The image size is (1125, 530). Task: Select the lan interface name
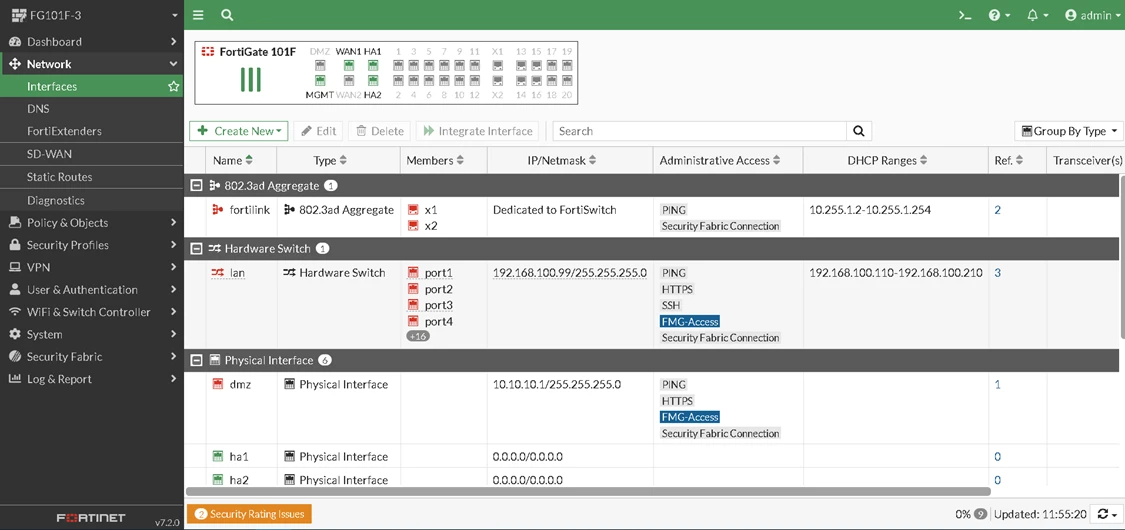237,273
